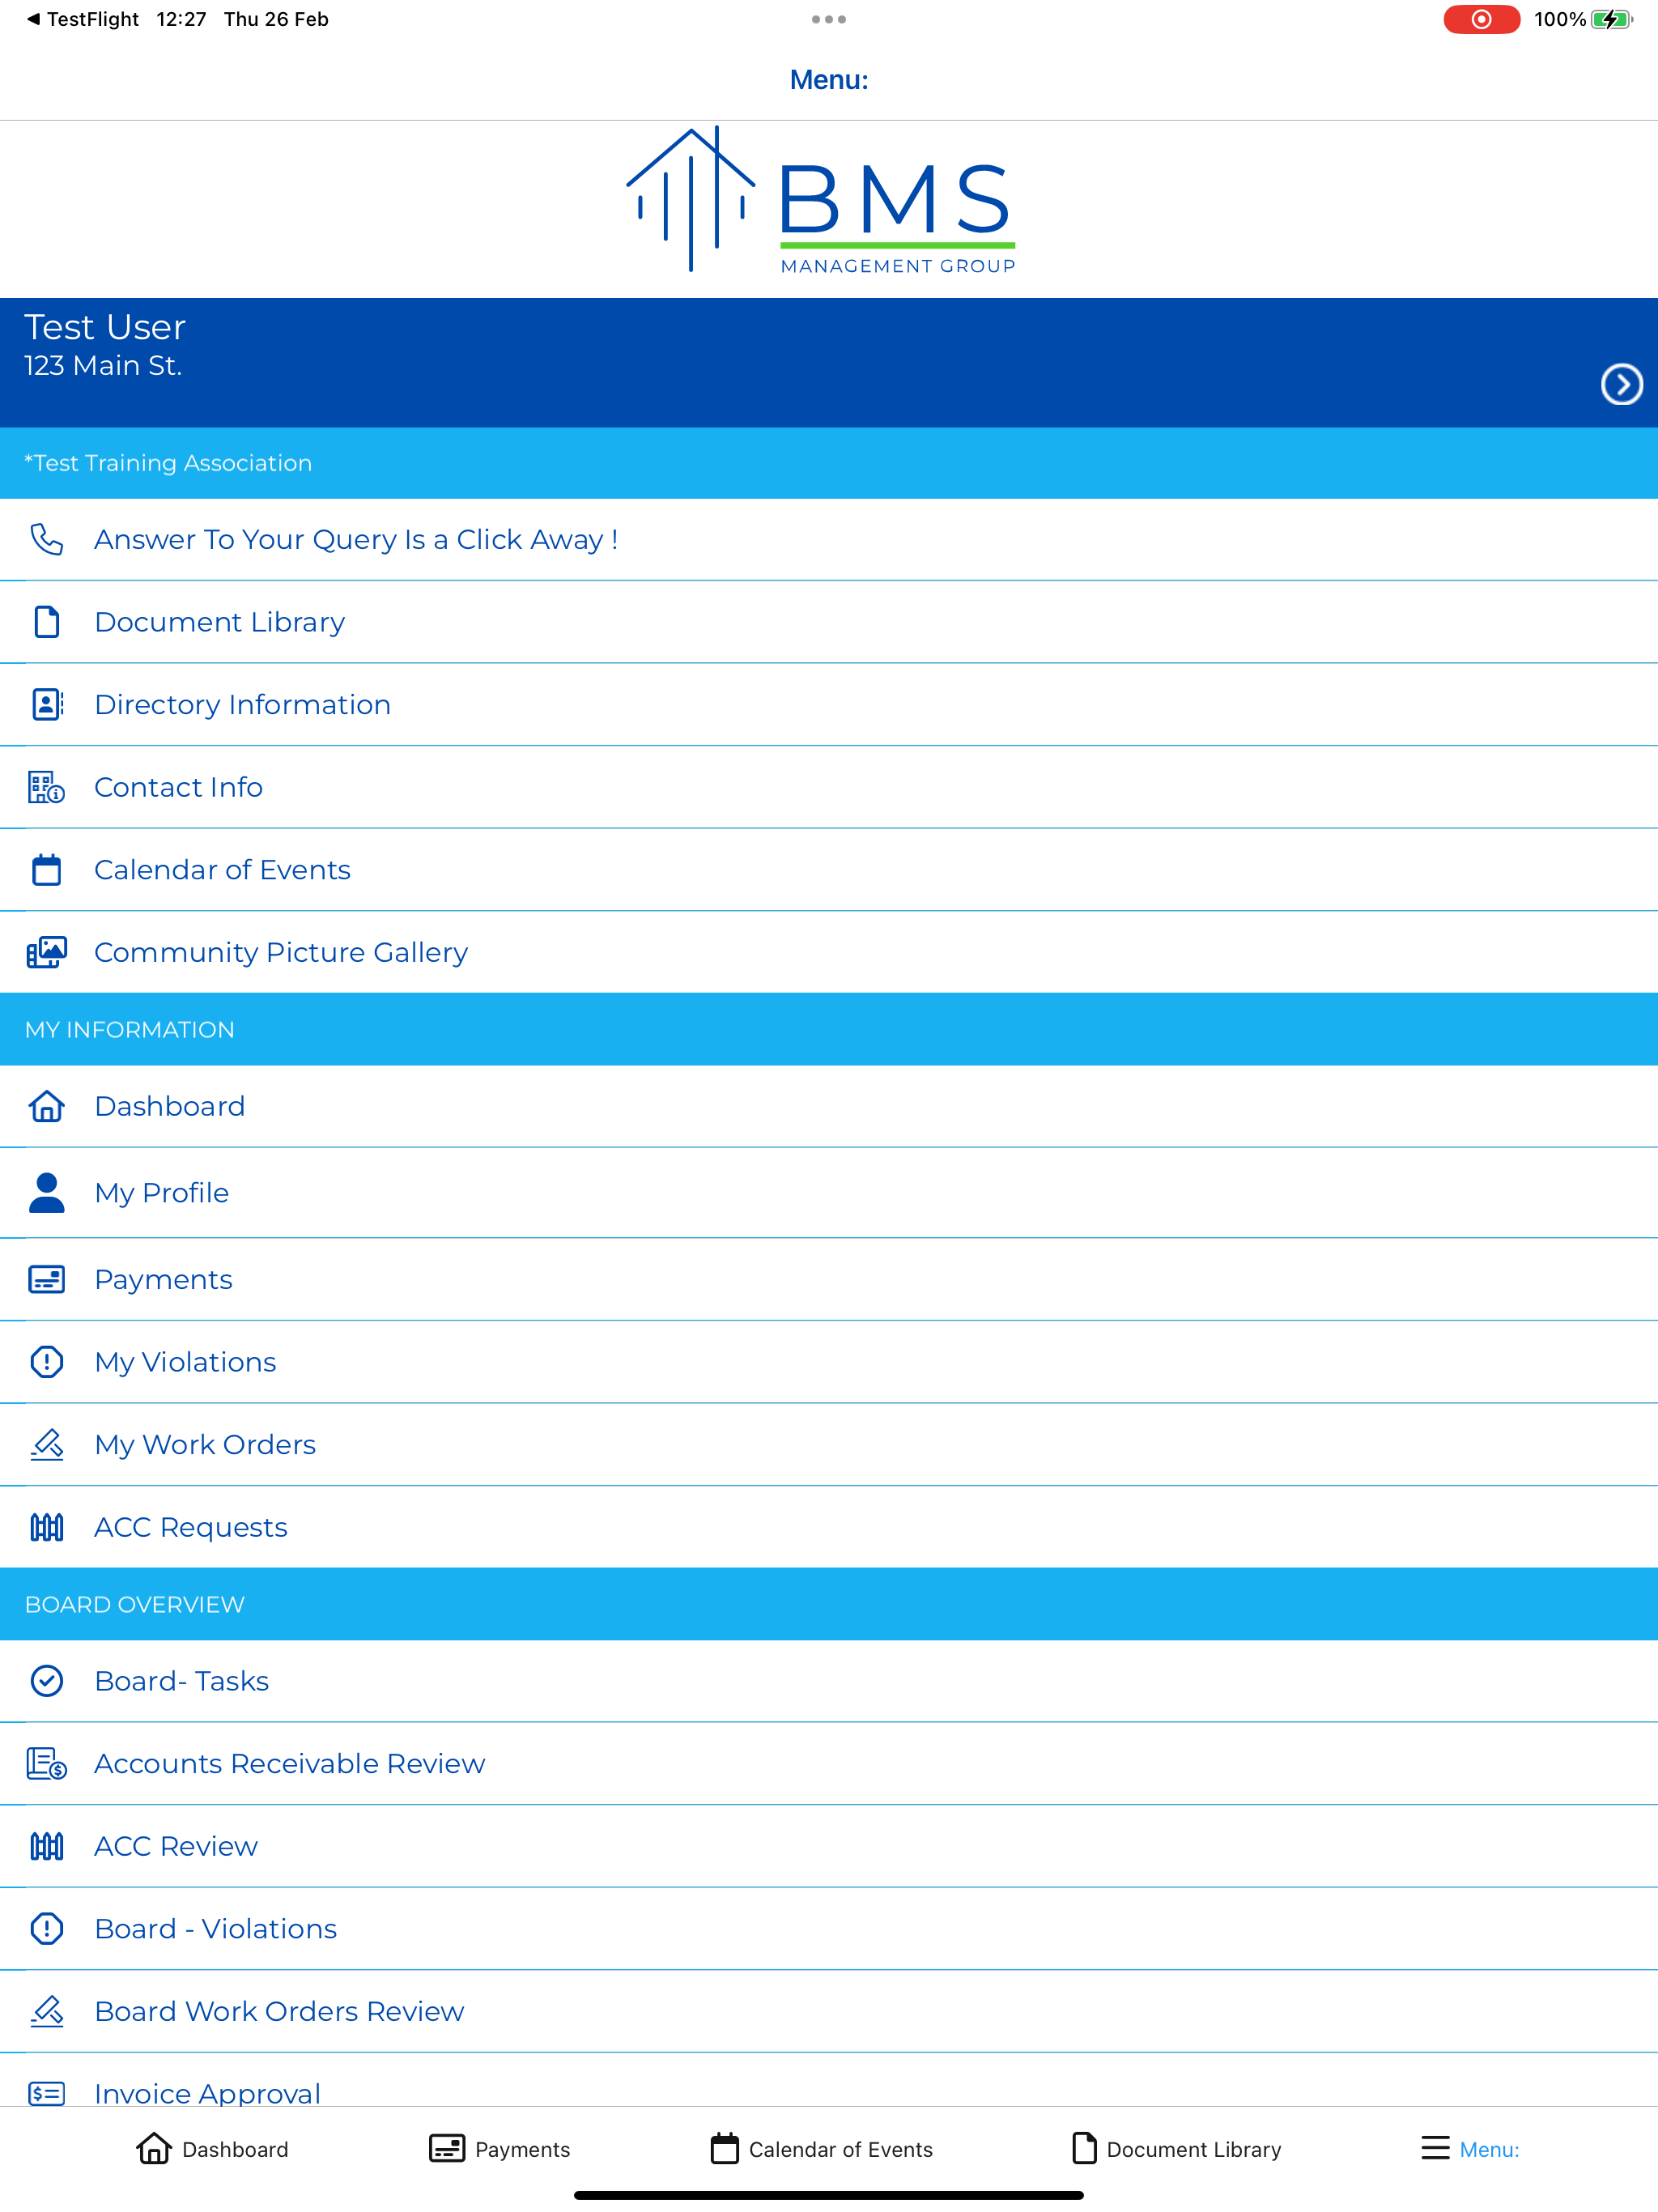Tap the battery icon in the status bar

click(x=1612, y=19)
